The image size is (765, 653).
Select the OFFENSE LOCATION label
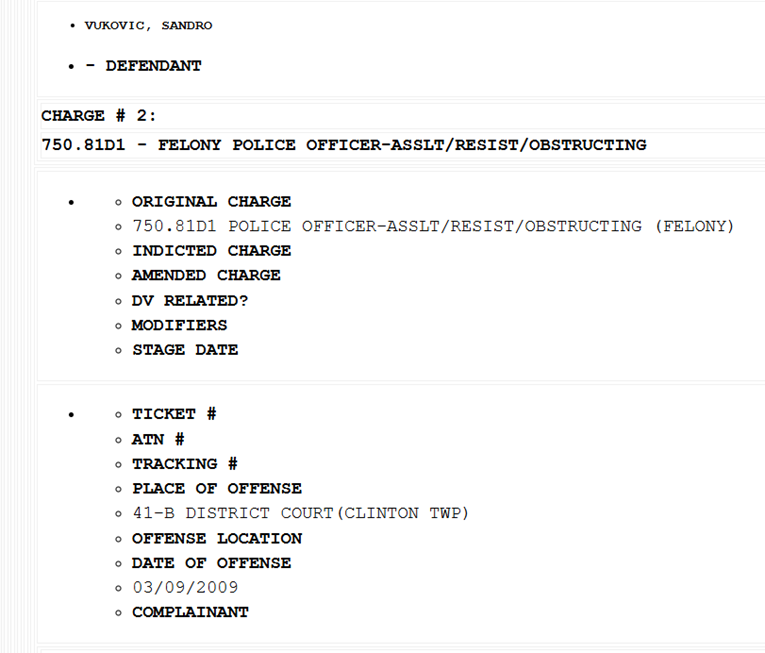217,538
